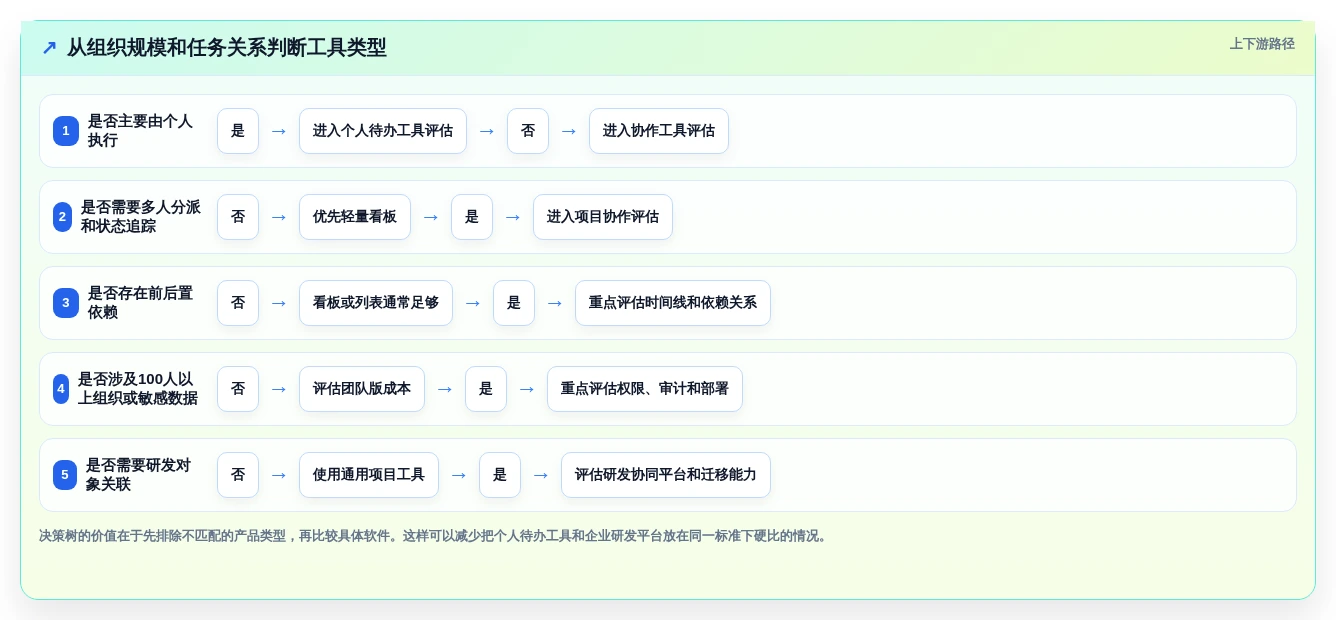Click the 重点评估权限、审计和部署 box
The image size is (1336, 620).
point(645,389)
